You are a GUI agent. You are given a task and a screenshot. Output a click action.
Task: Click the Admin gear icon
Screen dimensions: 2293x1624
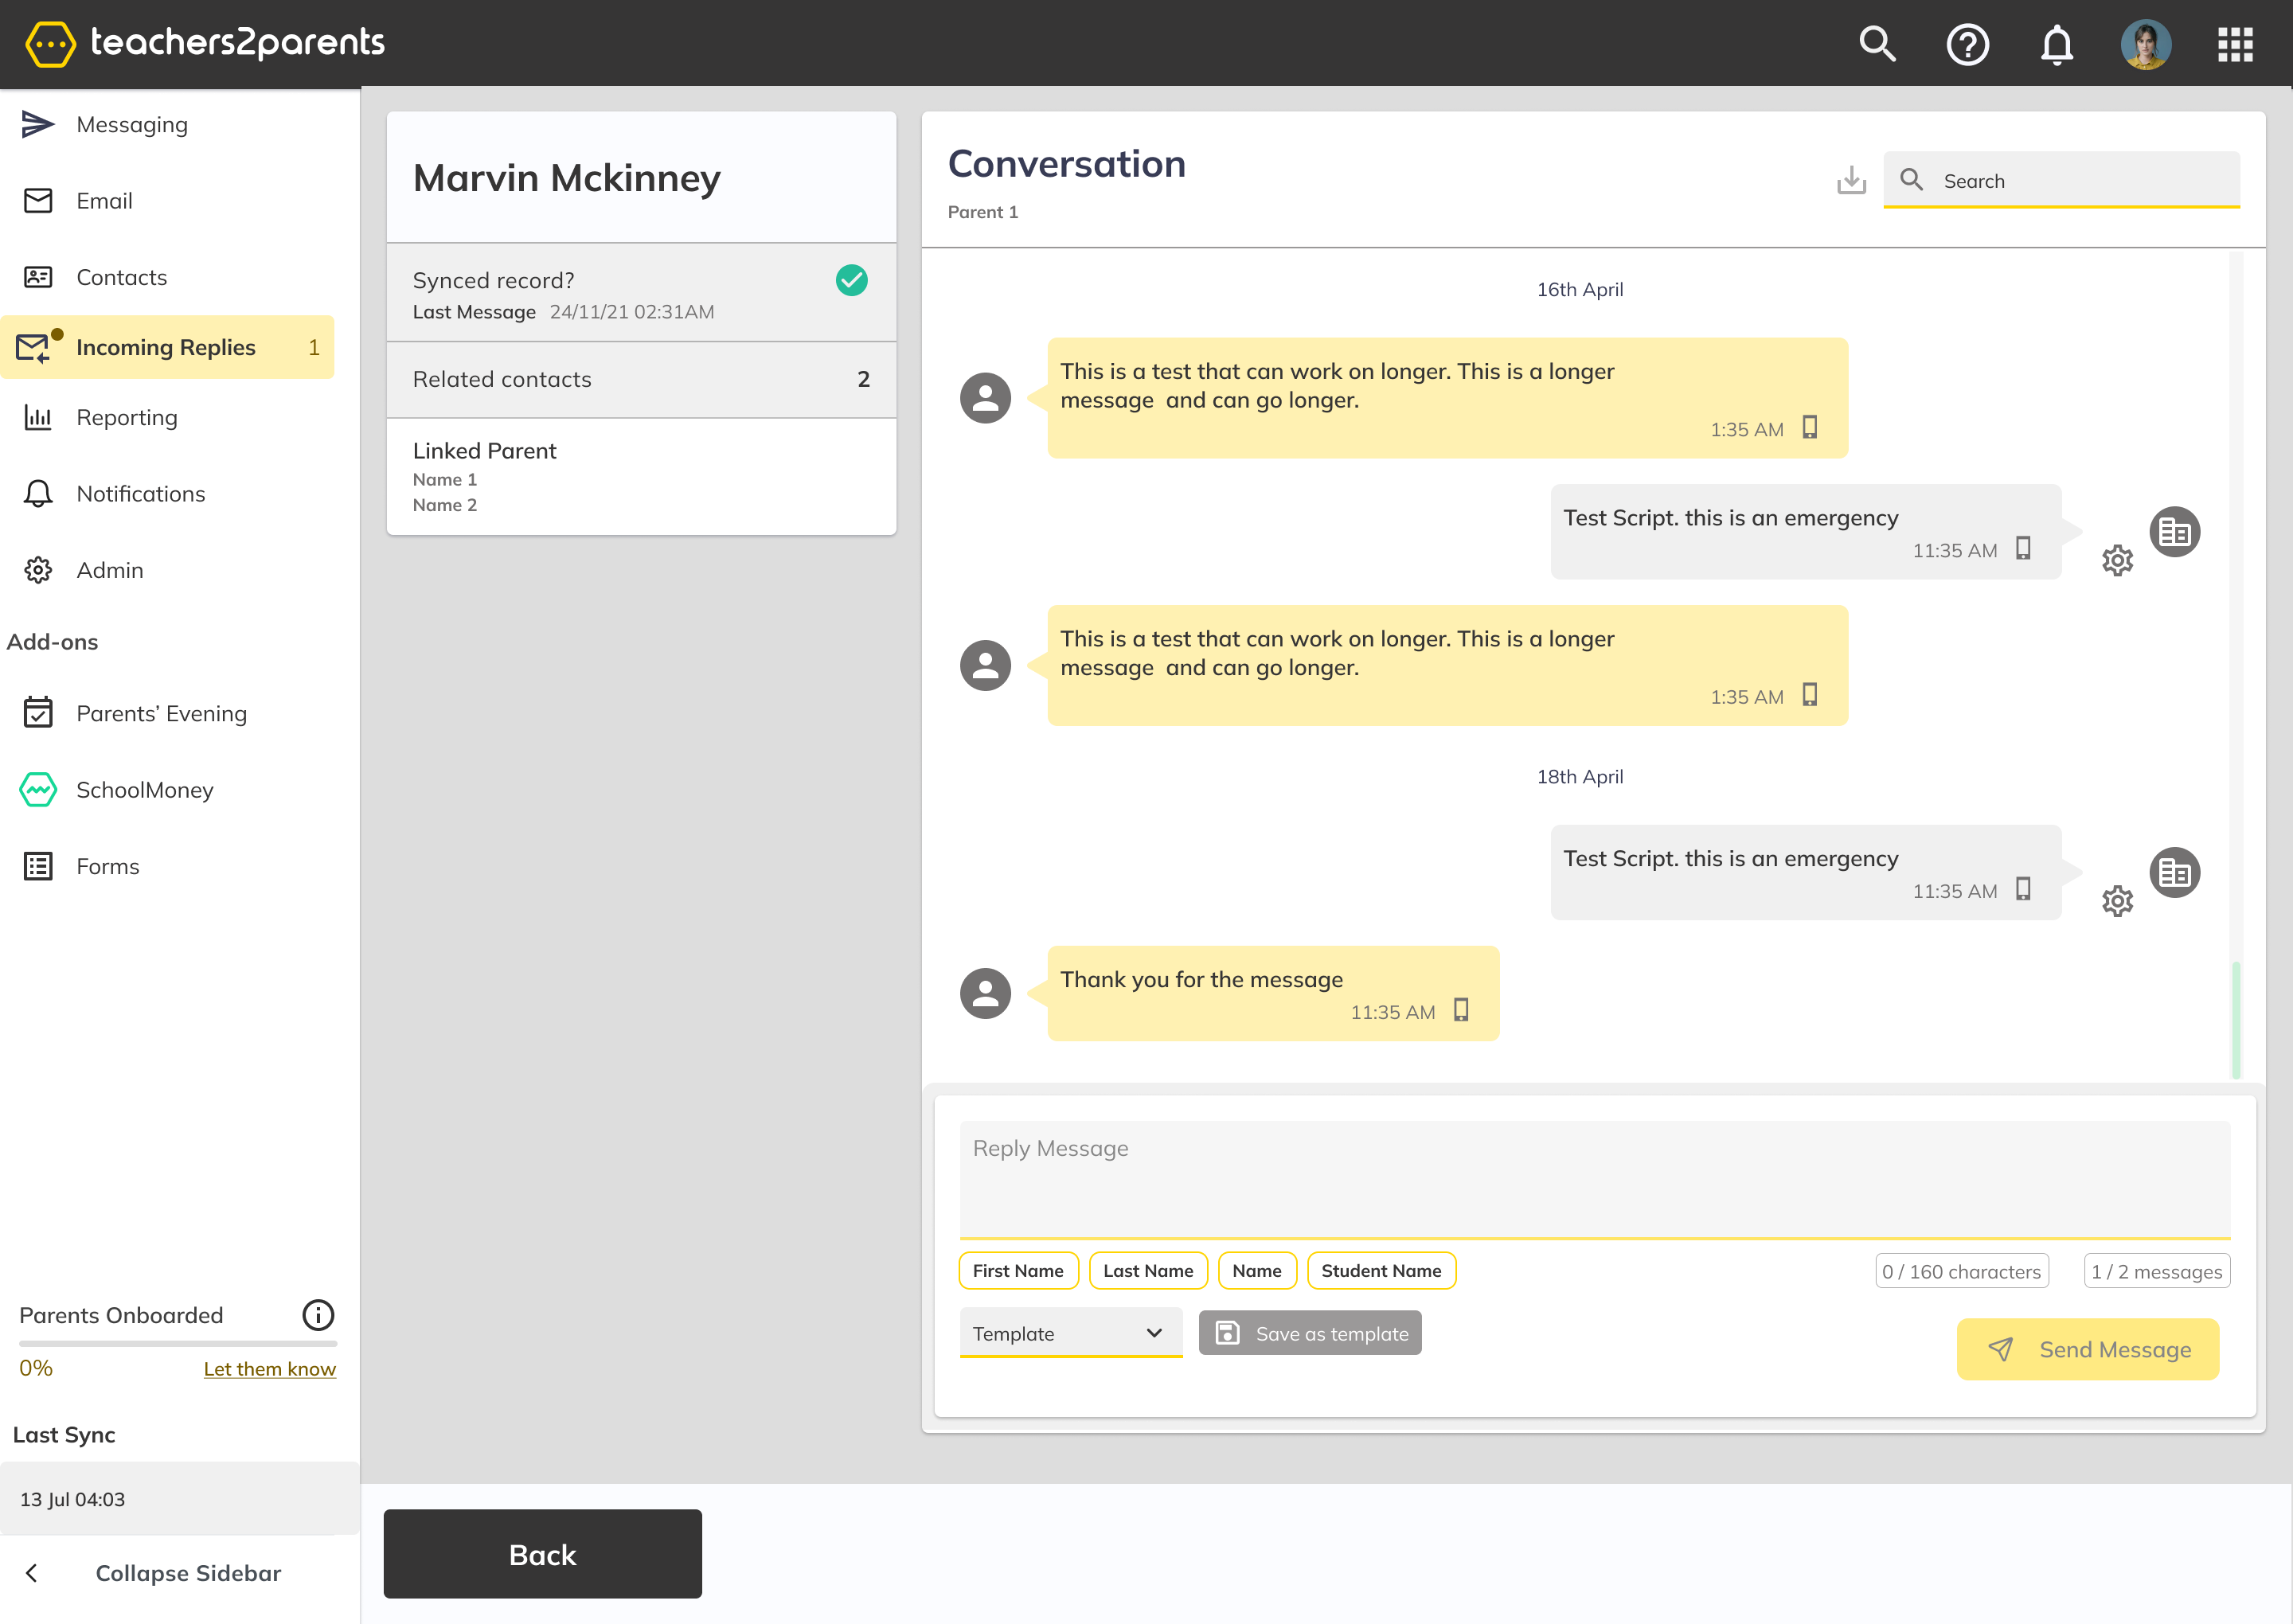(38, 570)
